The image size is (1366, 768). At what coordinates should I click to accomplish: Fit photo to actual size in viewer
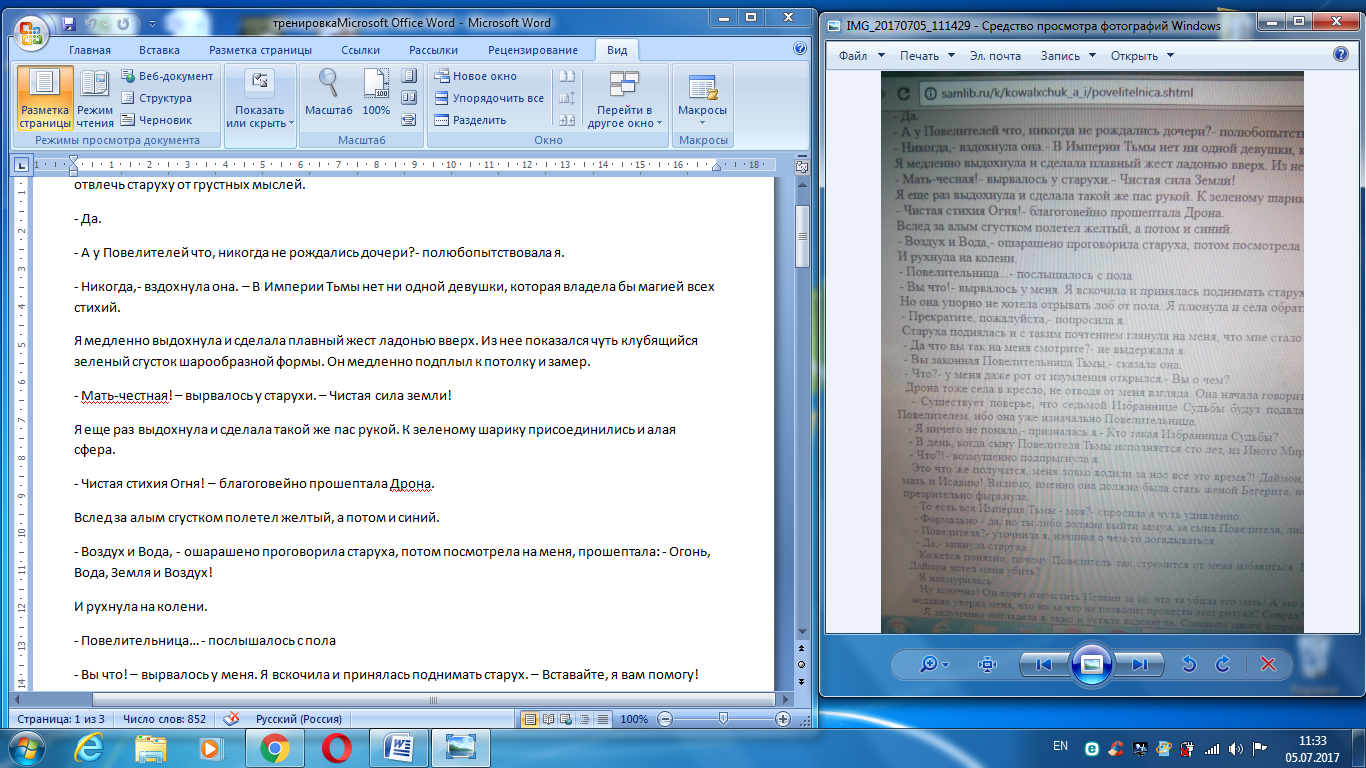(987, 664)
